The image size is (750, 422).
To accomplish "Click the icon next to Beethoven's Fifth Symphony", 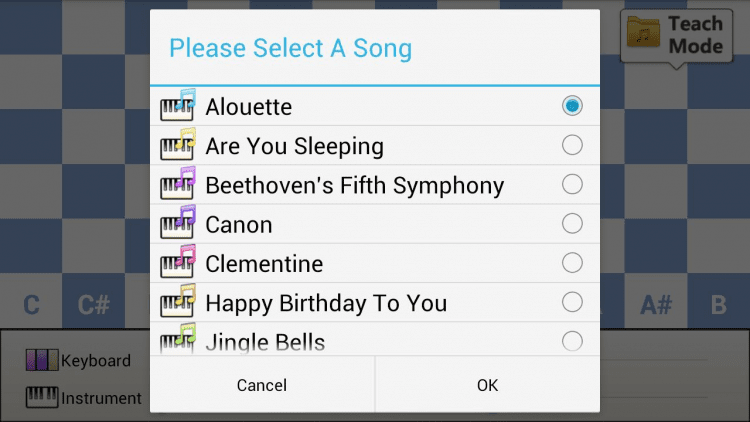I will coord(178,185).
